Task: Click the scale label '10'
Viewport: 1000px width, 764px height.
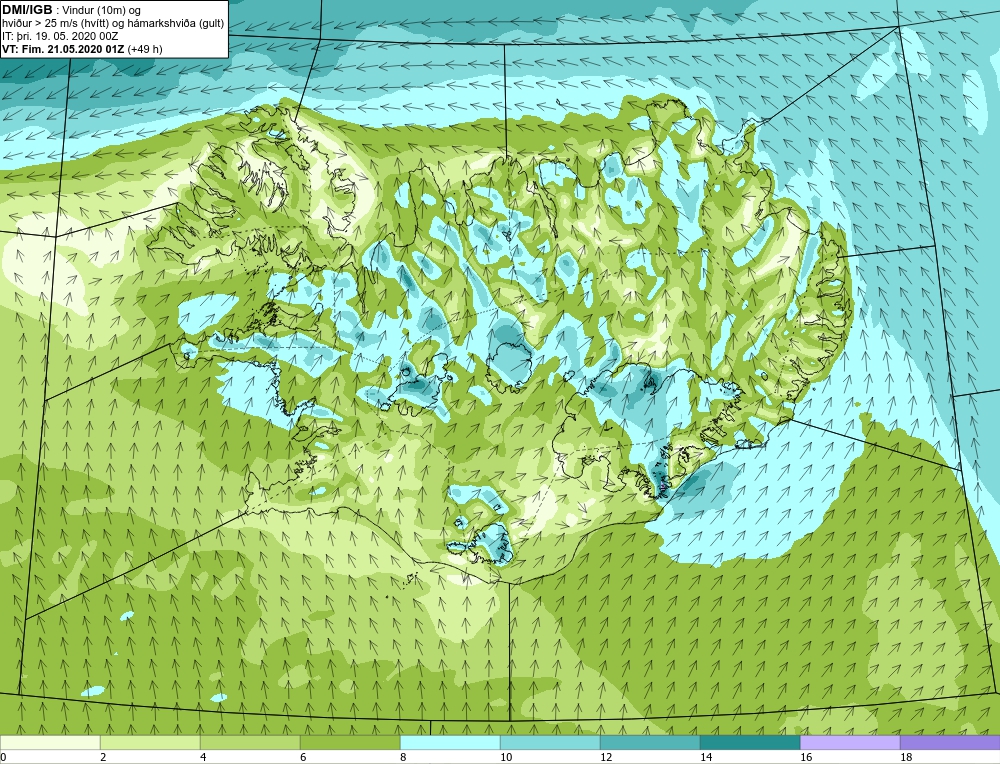Action: (506, 757)
